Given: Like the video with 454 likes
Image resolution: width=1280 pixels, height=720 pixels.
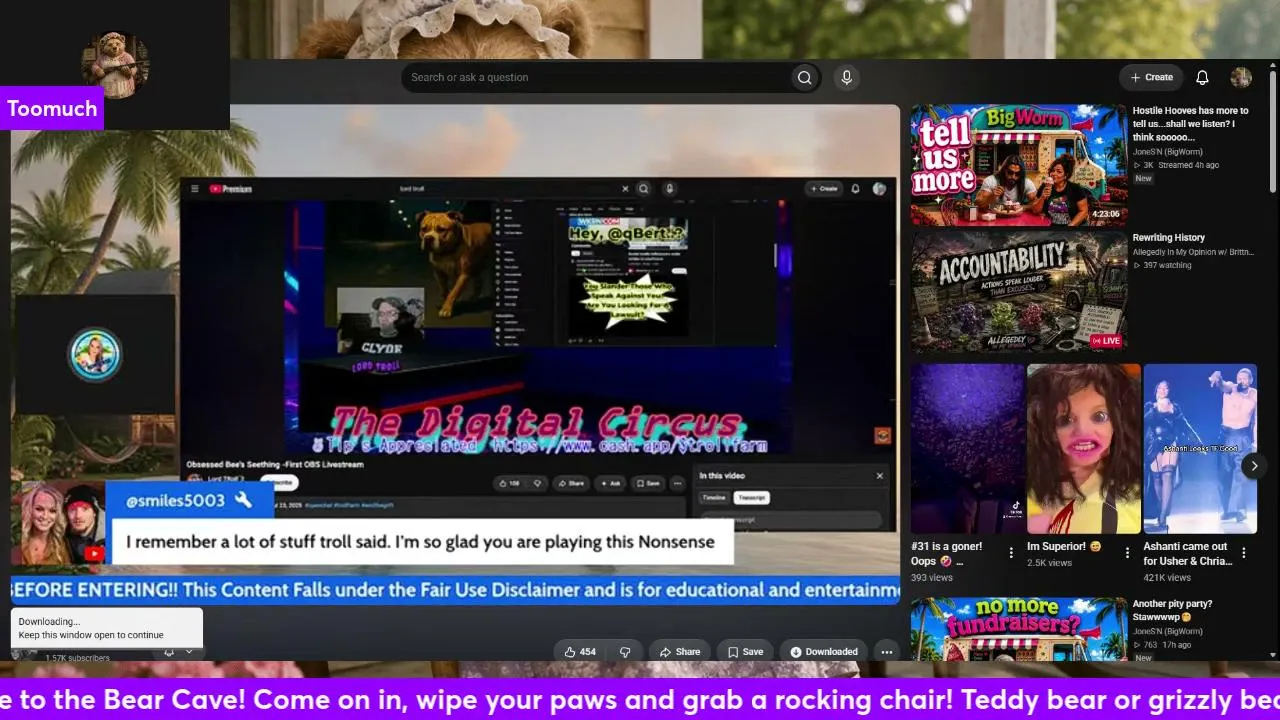Looking at the screenshot, I should (581, 652).
